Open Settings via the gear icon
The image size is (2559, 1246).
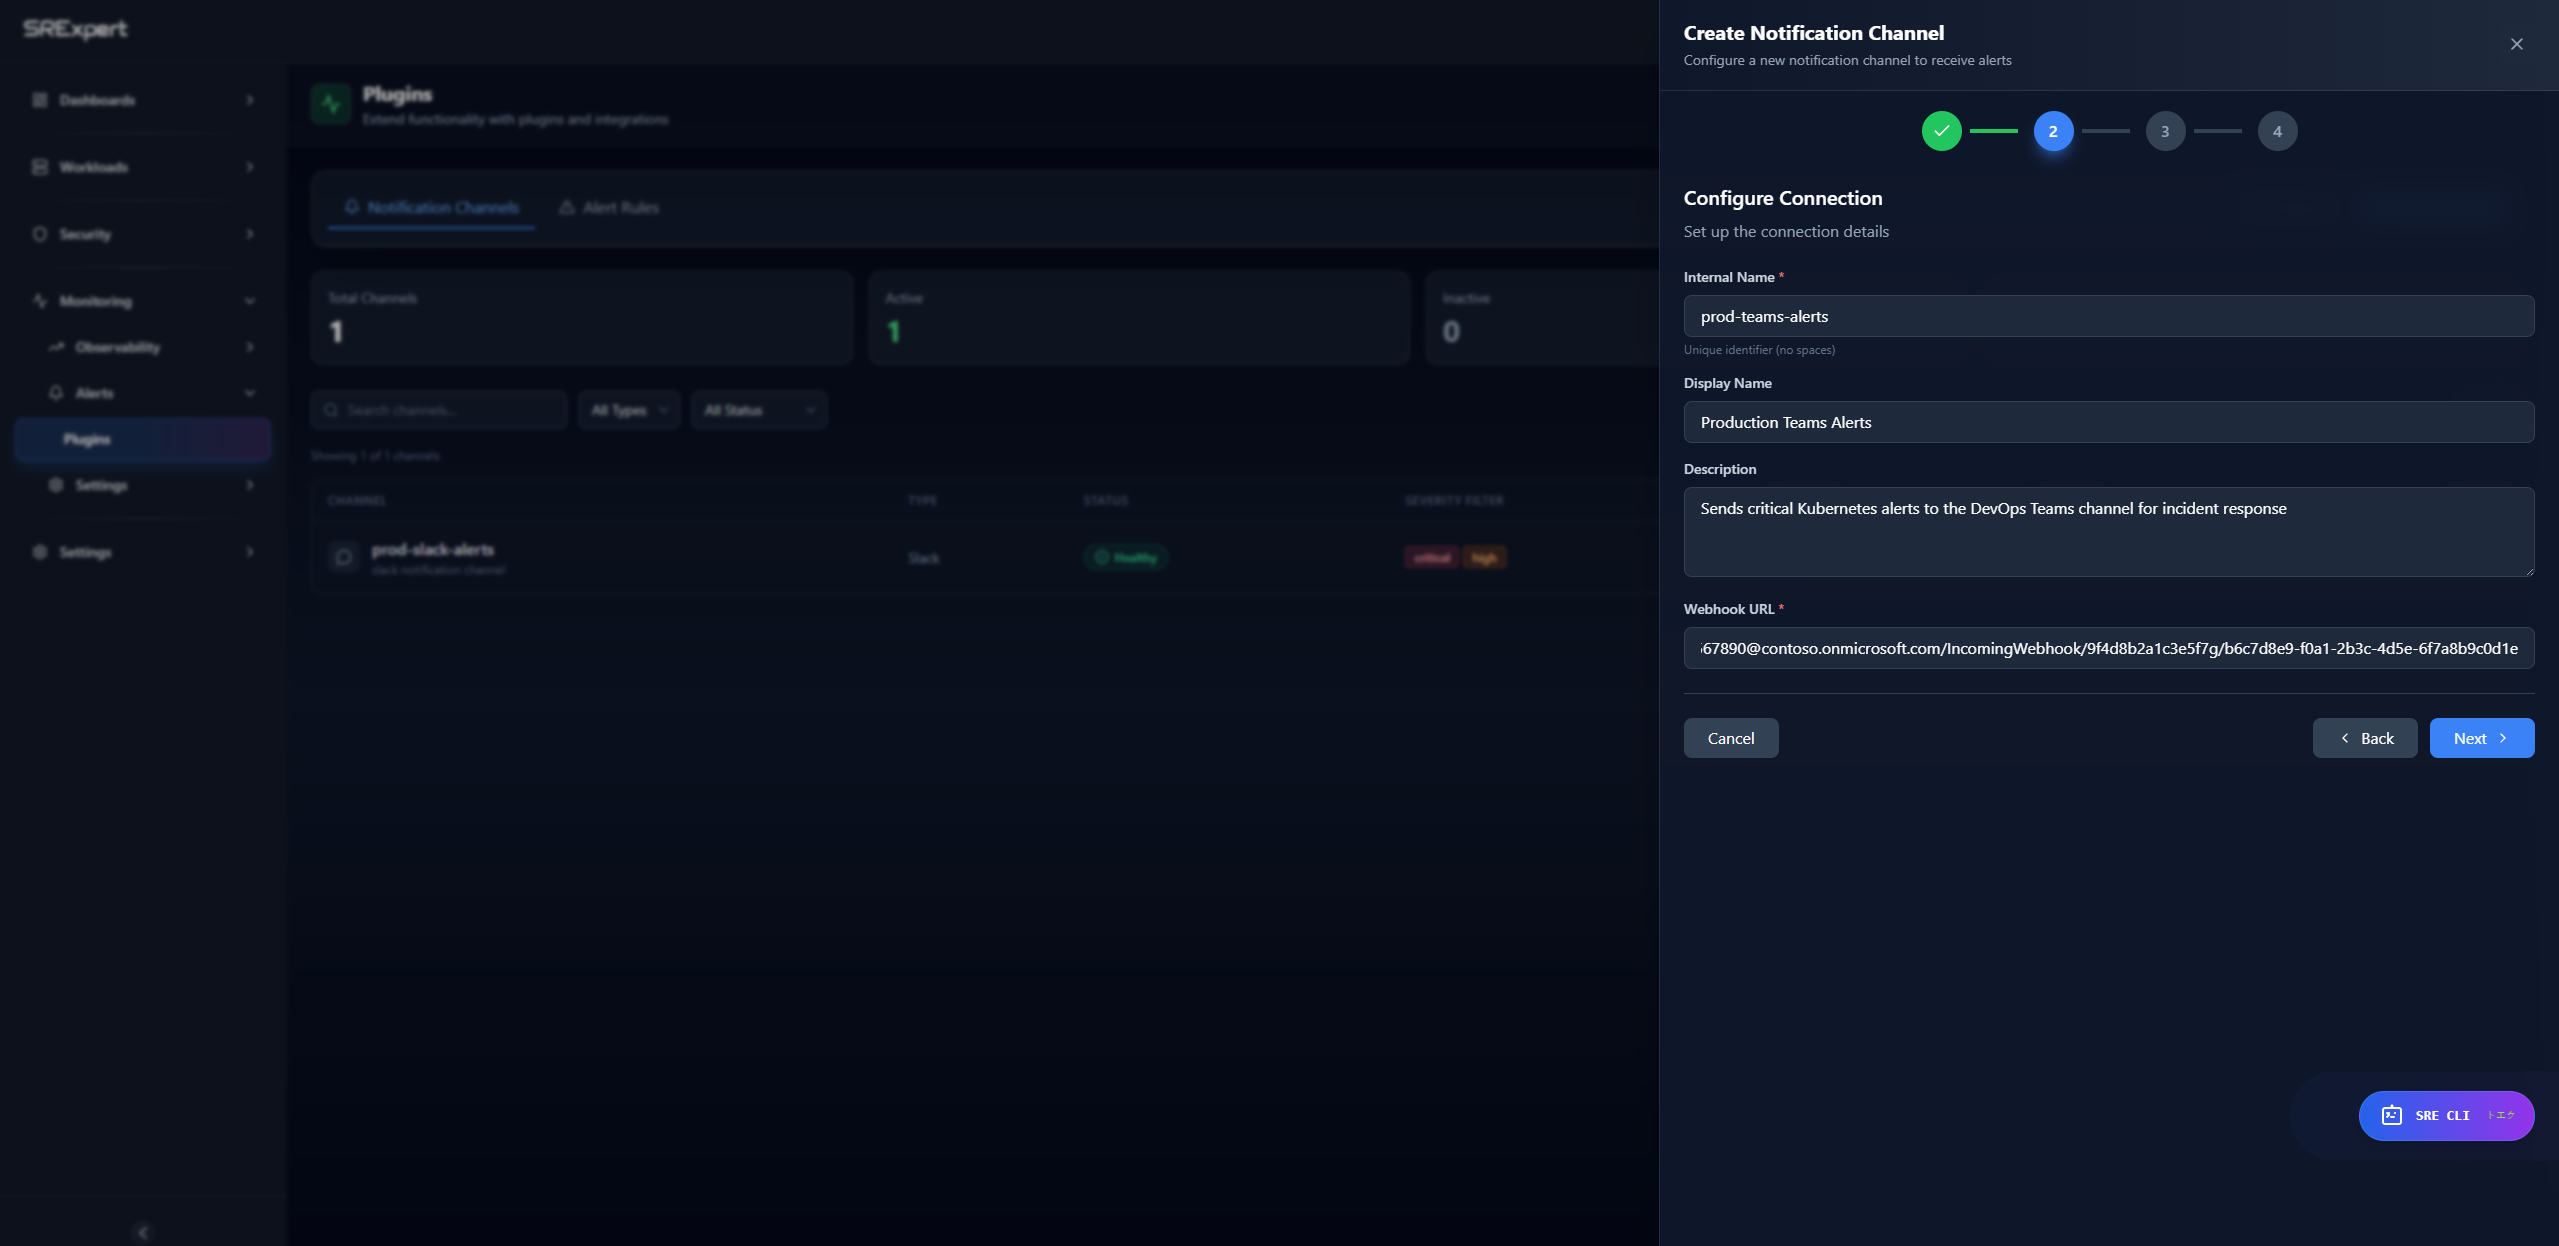coord(55,485)
